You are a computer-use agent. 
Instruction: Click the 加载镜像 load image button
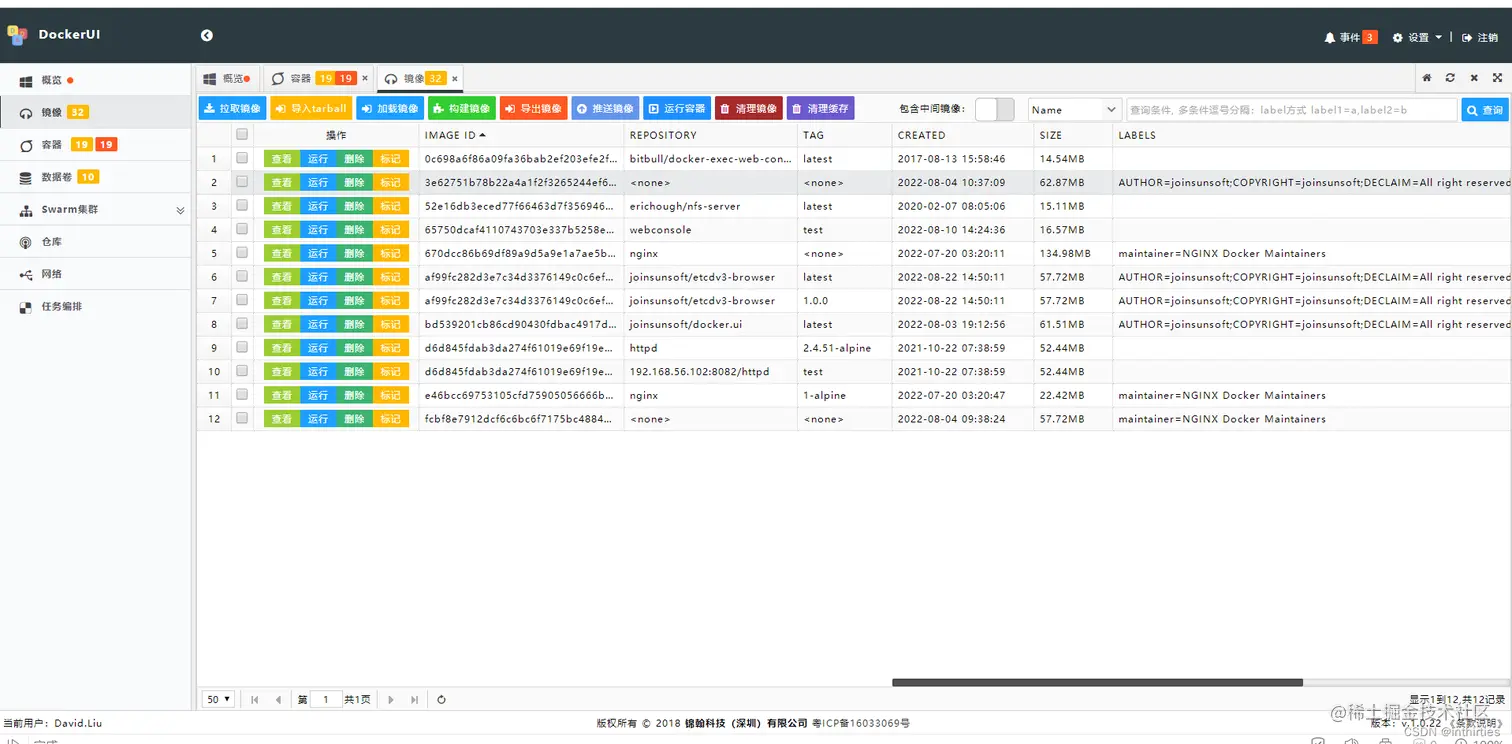click(390, 108)
